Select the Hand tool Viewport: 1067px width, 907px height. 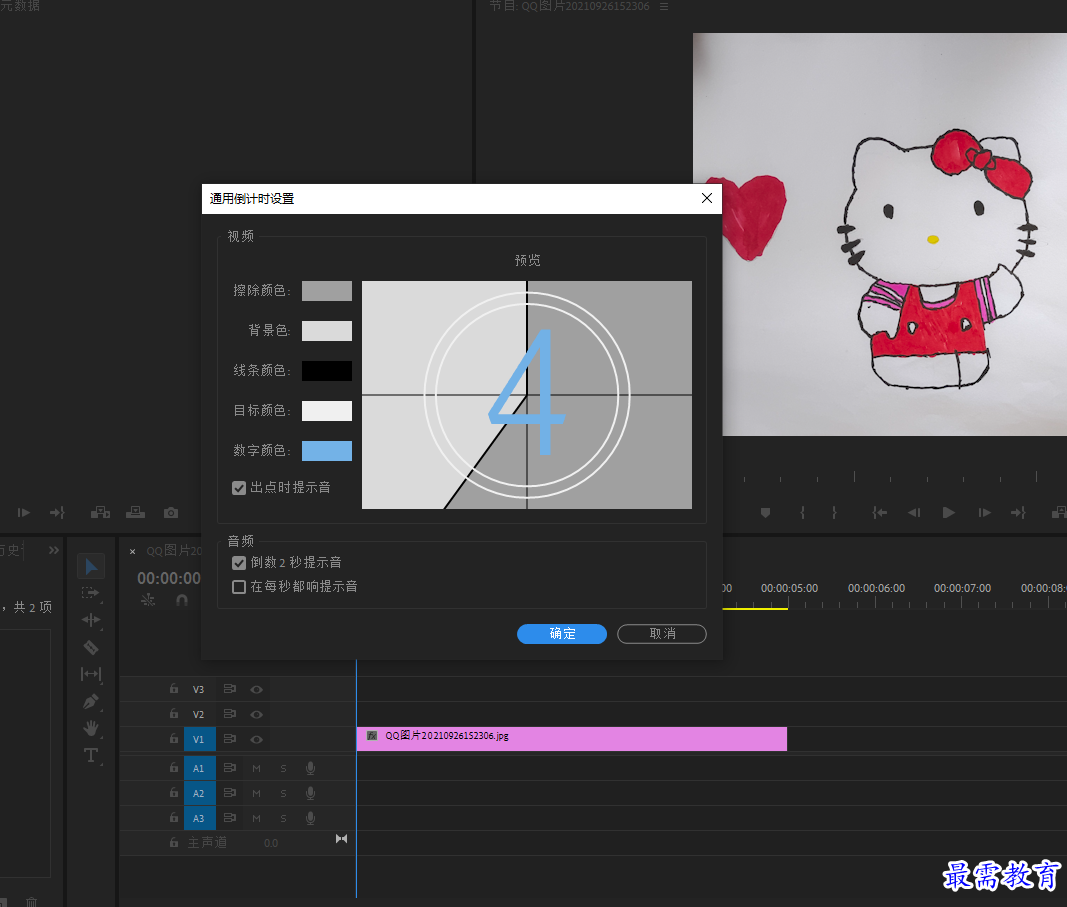91,728
